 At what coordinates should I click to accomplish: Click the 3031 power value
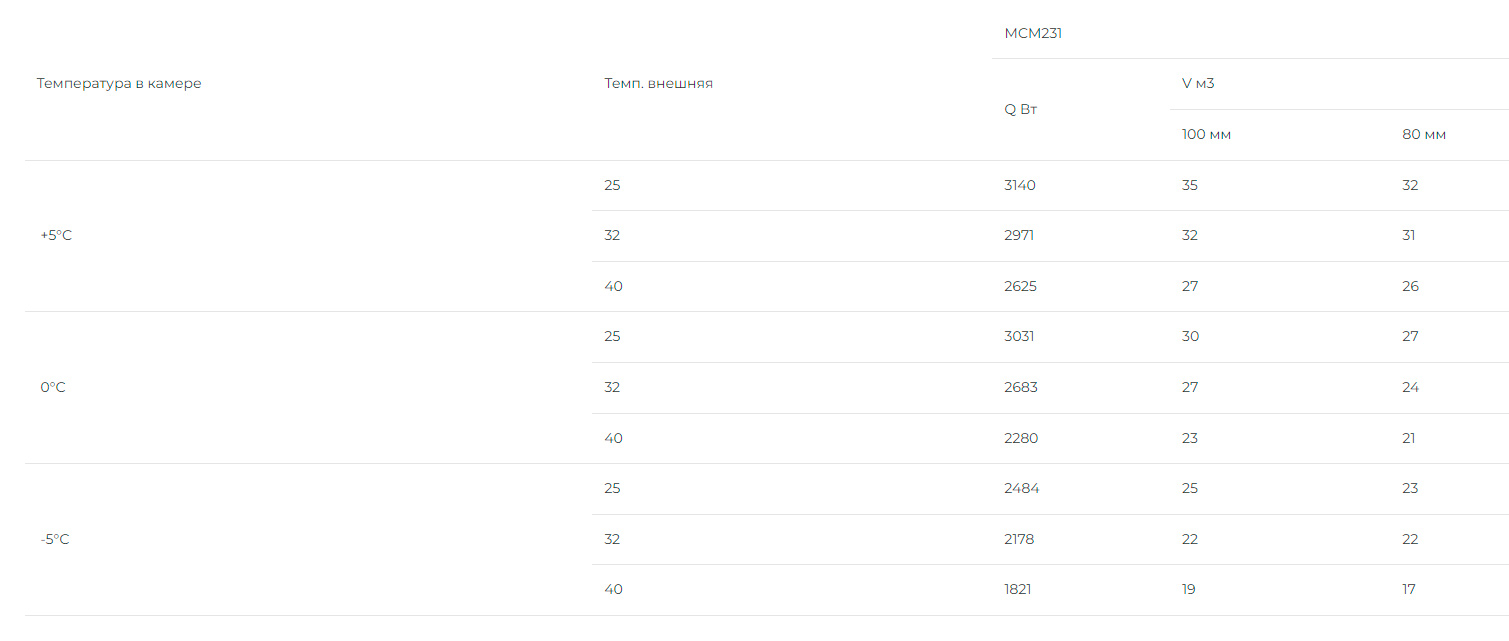point(1019,336)
